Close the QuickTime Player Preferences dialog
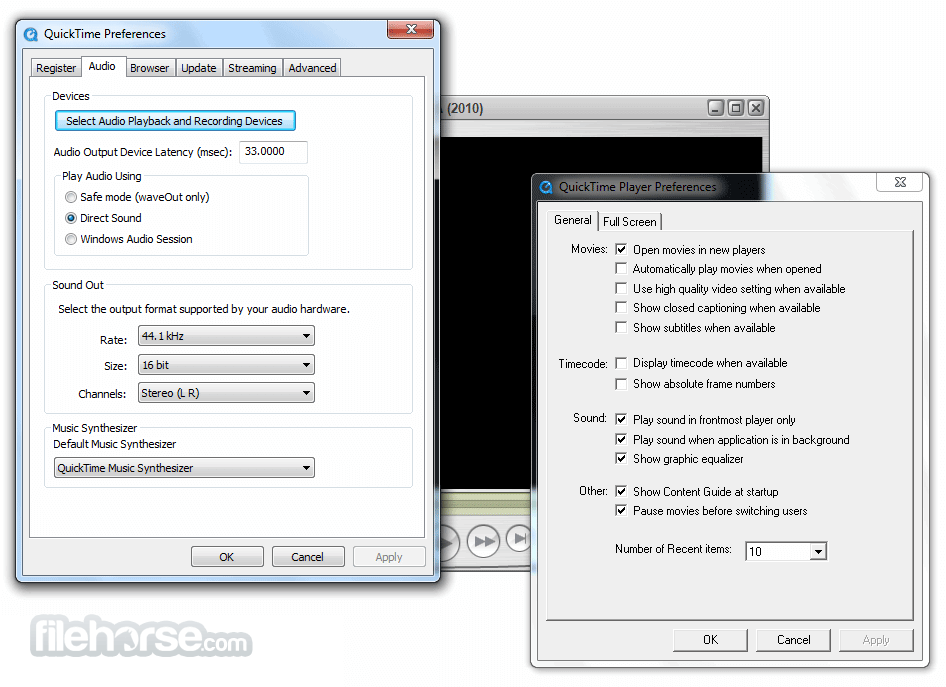Image resolution: width=946 pixels, height=687 pixels. coord(900,182)
